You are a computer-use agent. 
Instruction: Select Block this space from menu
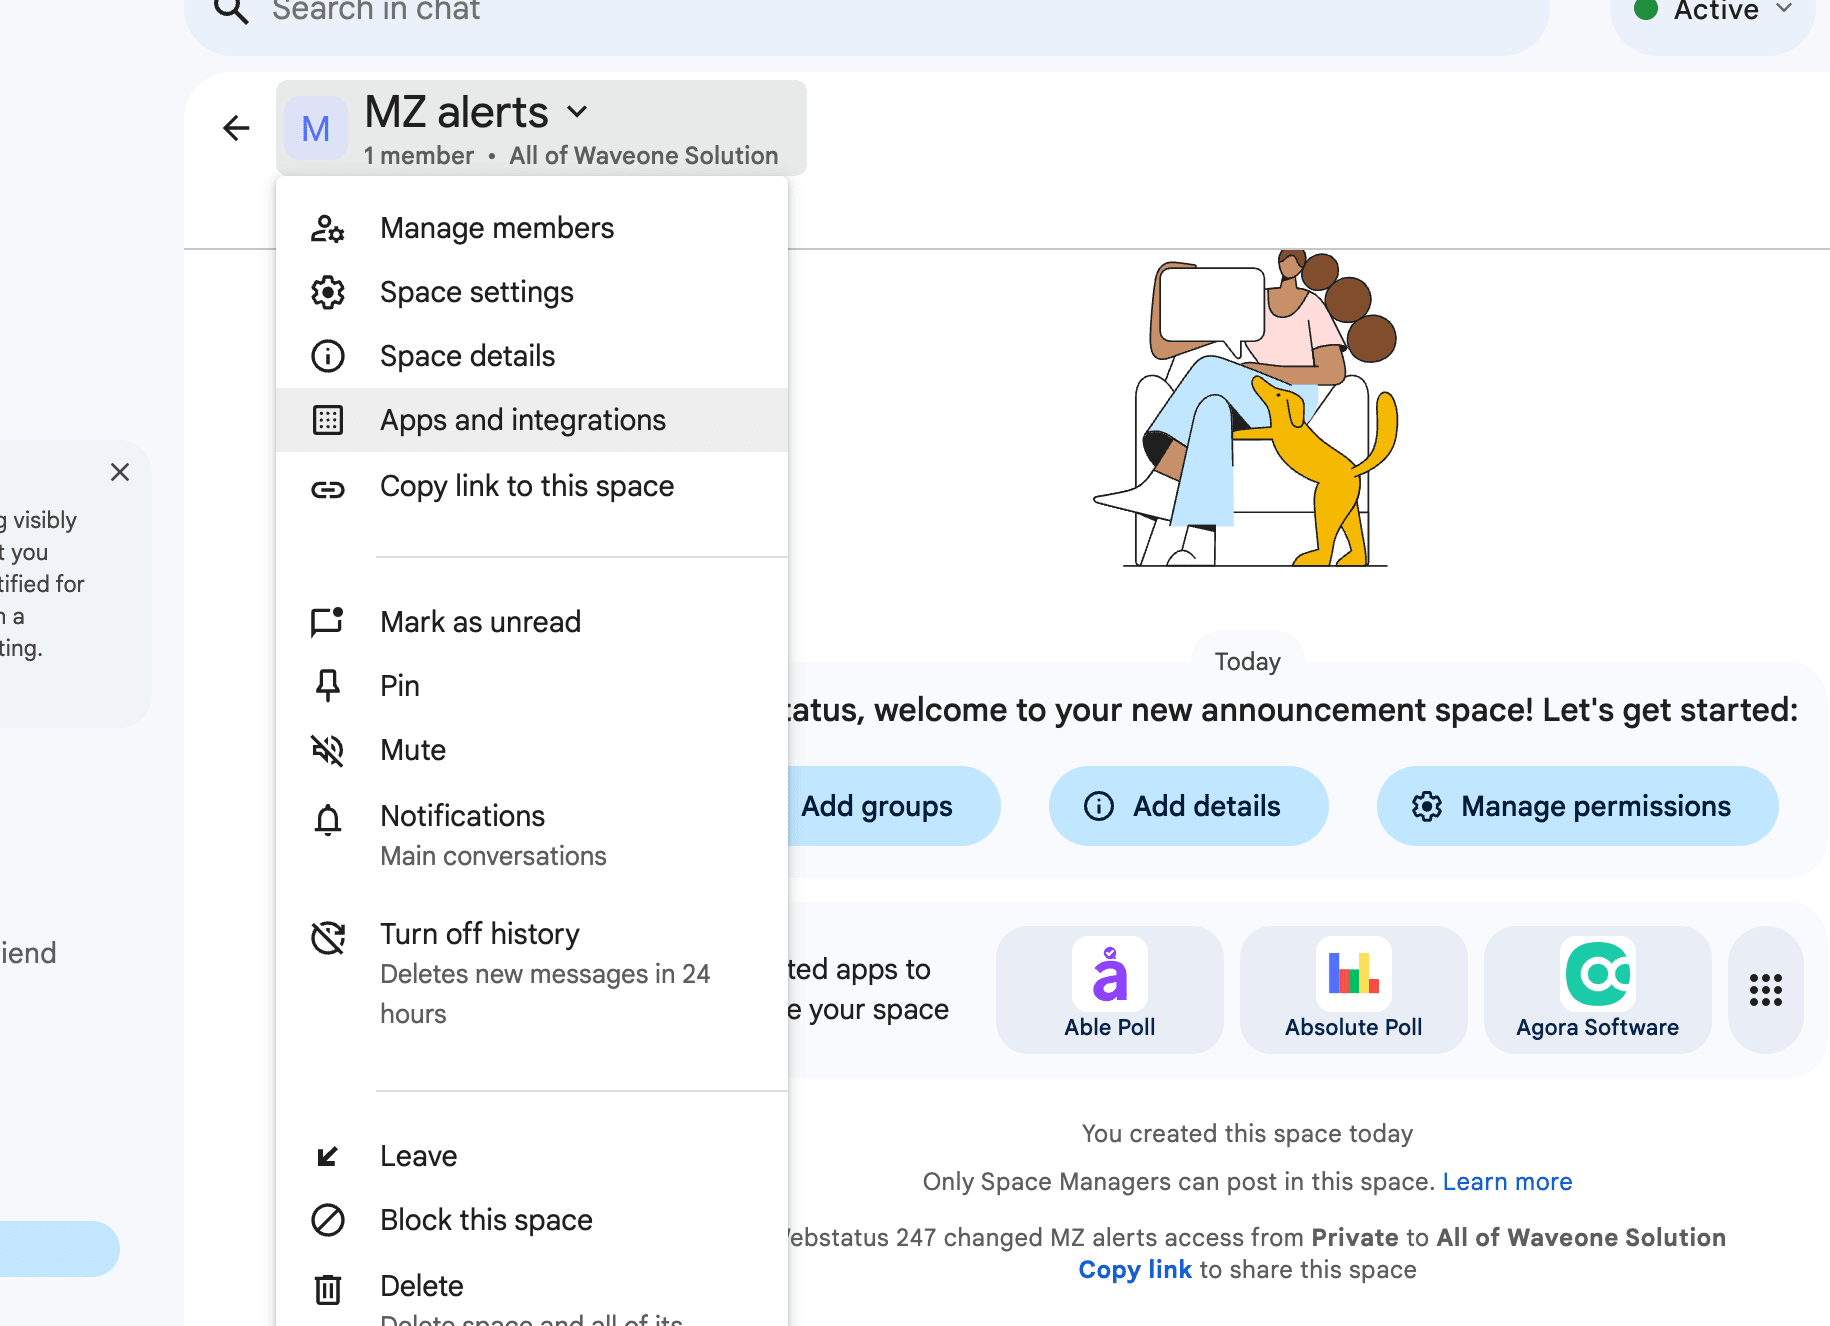point(486,1219)
